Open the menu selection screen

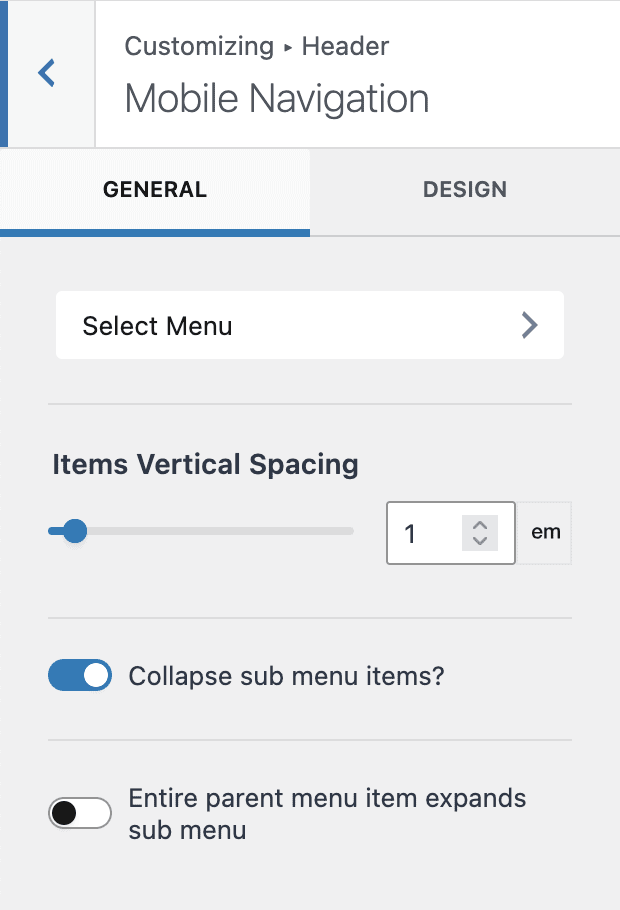[x=310, y=325]
